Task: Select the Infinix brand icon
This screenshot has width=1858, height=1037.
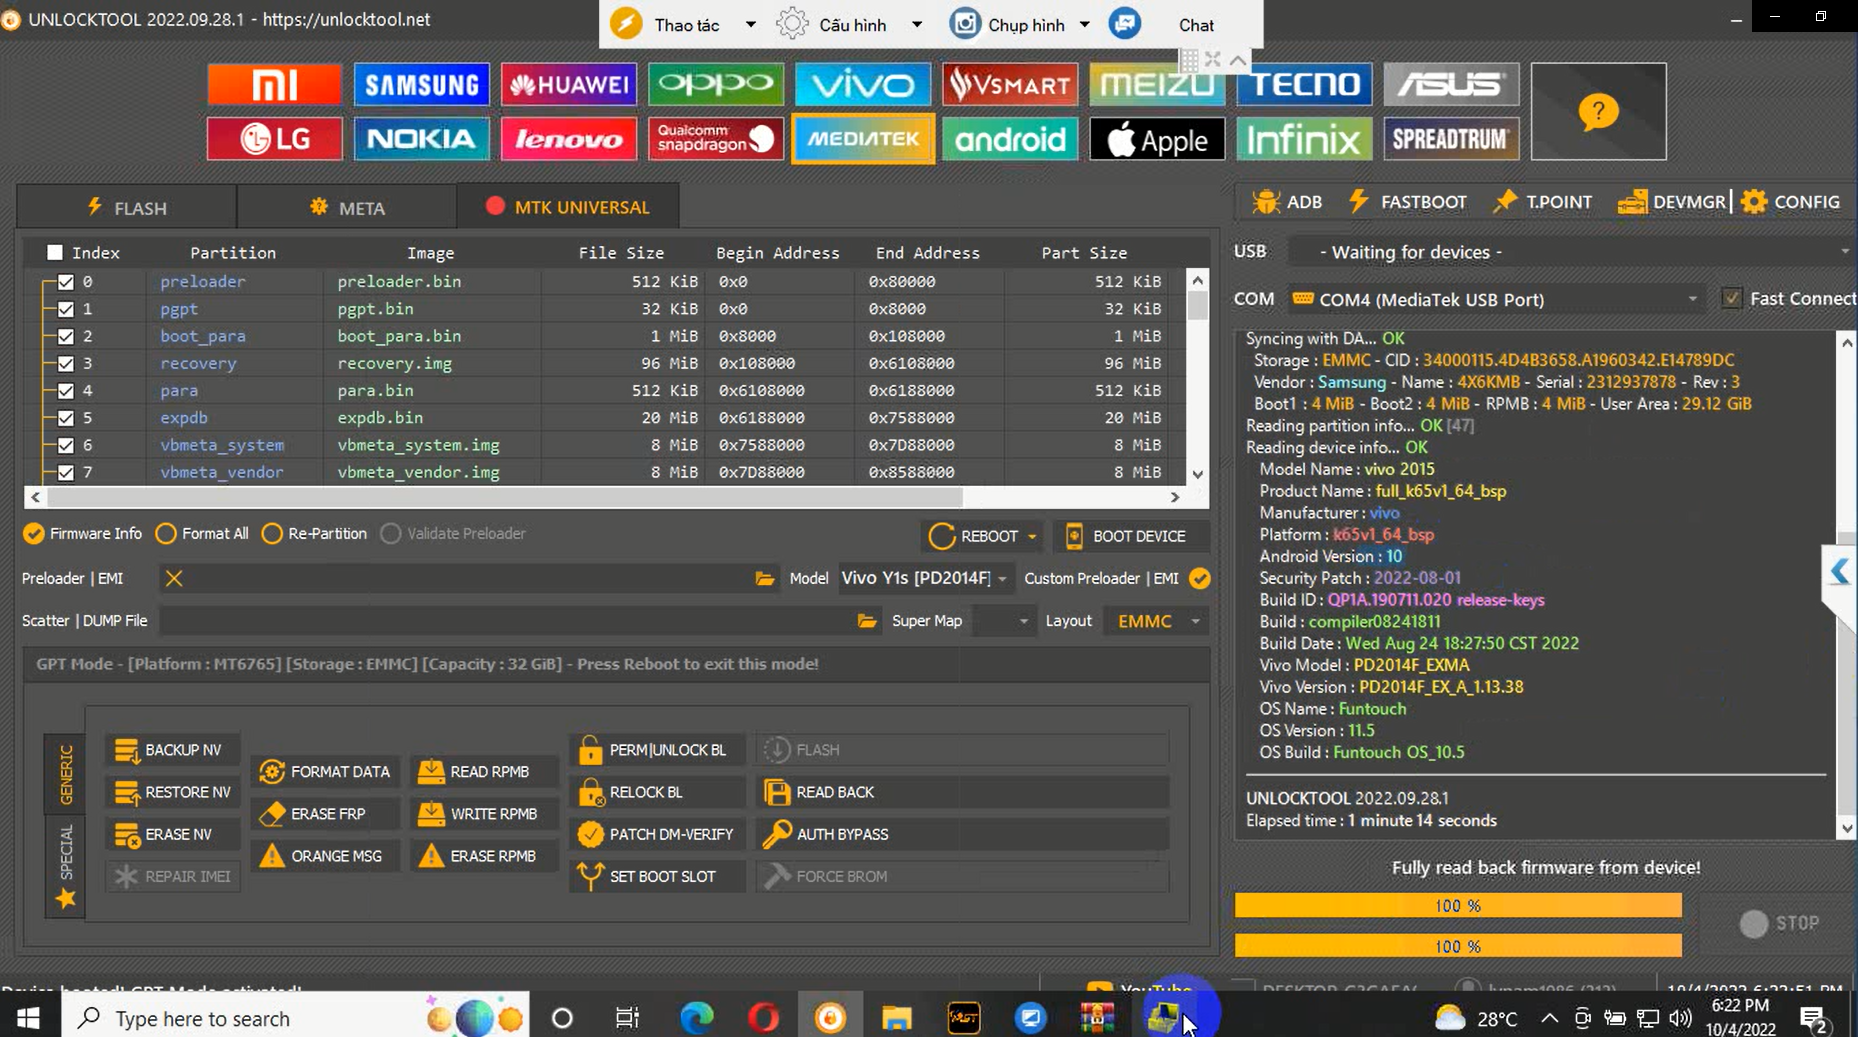Action: 1304,139
